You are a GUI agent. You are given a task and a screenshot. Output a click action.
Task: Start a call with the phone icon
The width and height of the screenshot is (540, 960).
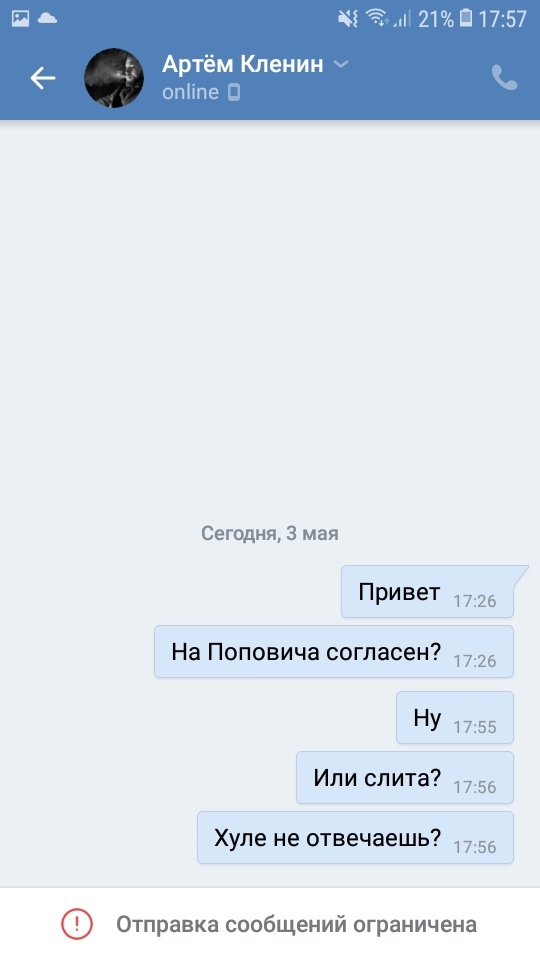pyautogui.click(x=504, y=78)
